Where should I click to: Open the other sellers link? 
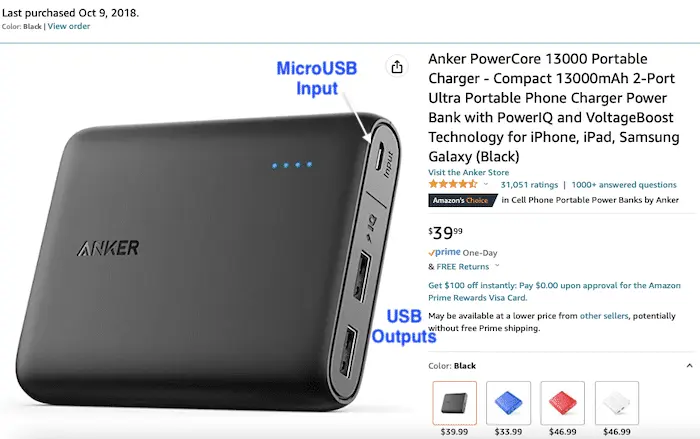coord(604,316)
